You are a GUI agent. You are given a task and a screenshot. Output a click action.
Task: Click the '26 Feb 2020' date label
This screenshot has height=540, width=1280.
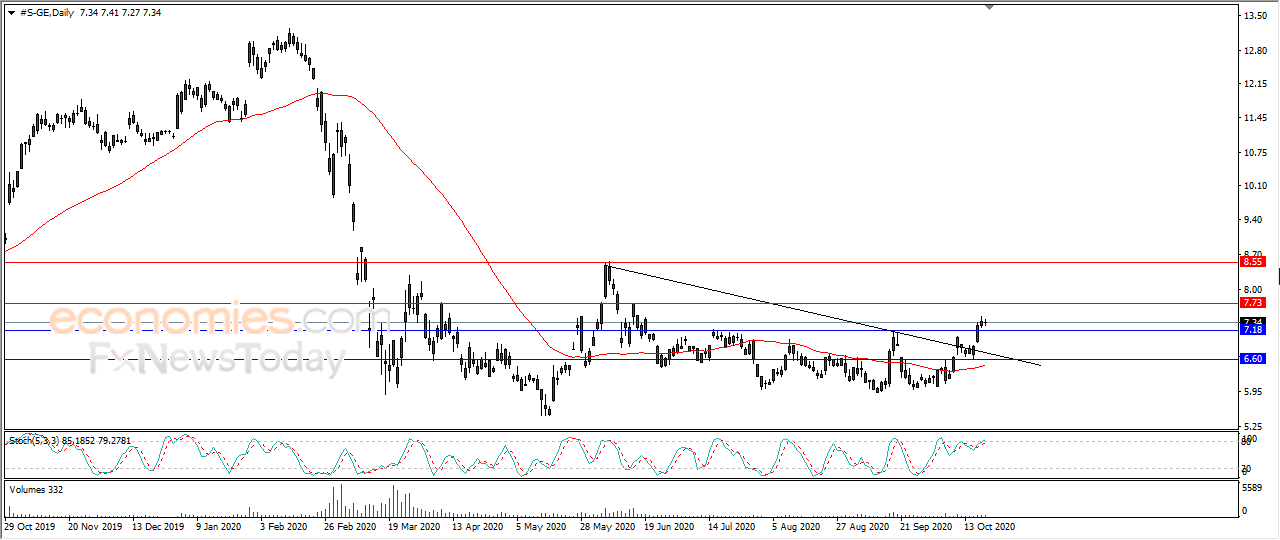pyautogui.click(x=350, y=525)
